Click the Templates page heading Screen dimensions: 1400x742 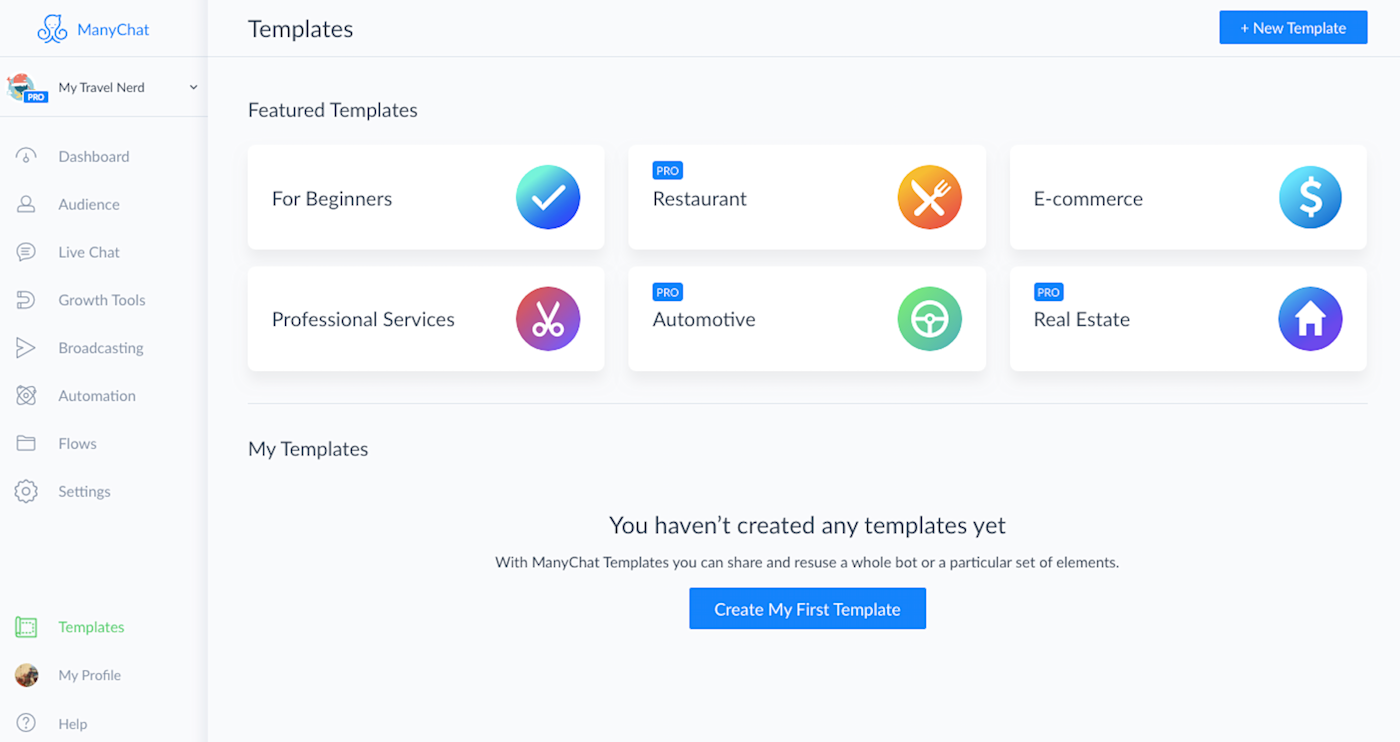pos(301,29)
